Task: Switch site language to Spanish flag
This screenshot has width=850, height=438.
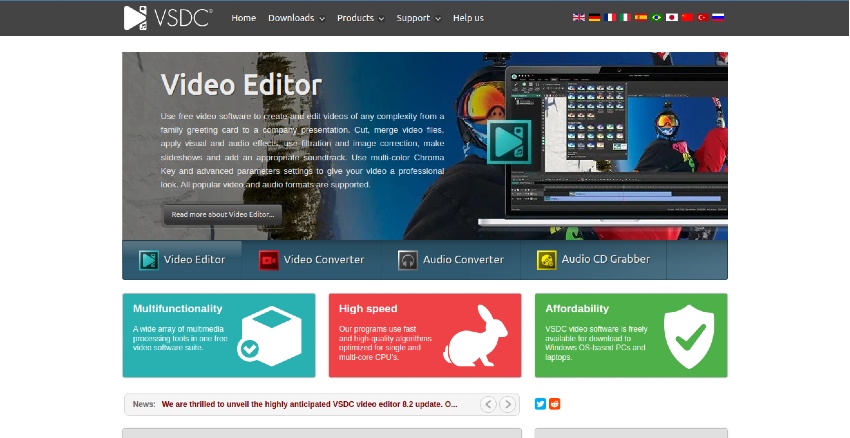Action: click(641, 17)
